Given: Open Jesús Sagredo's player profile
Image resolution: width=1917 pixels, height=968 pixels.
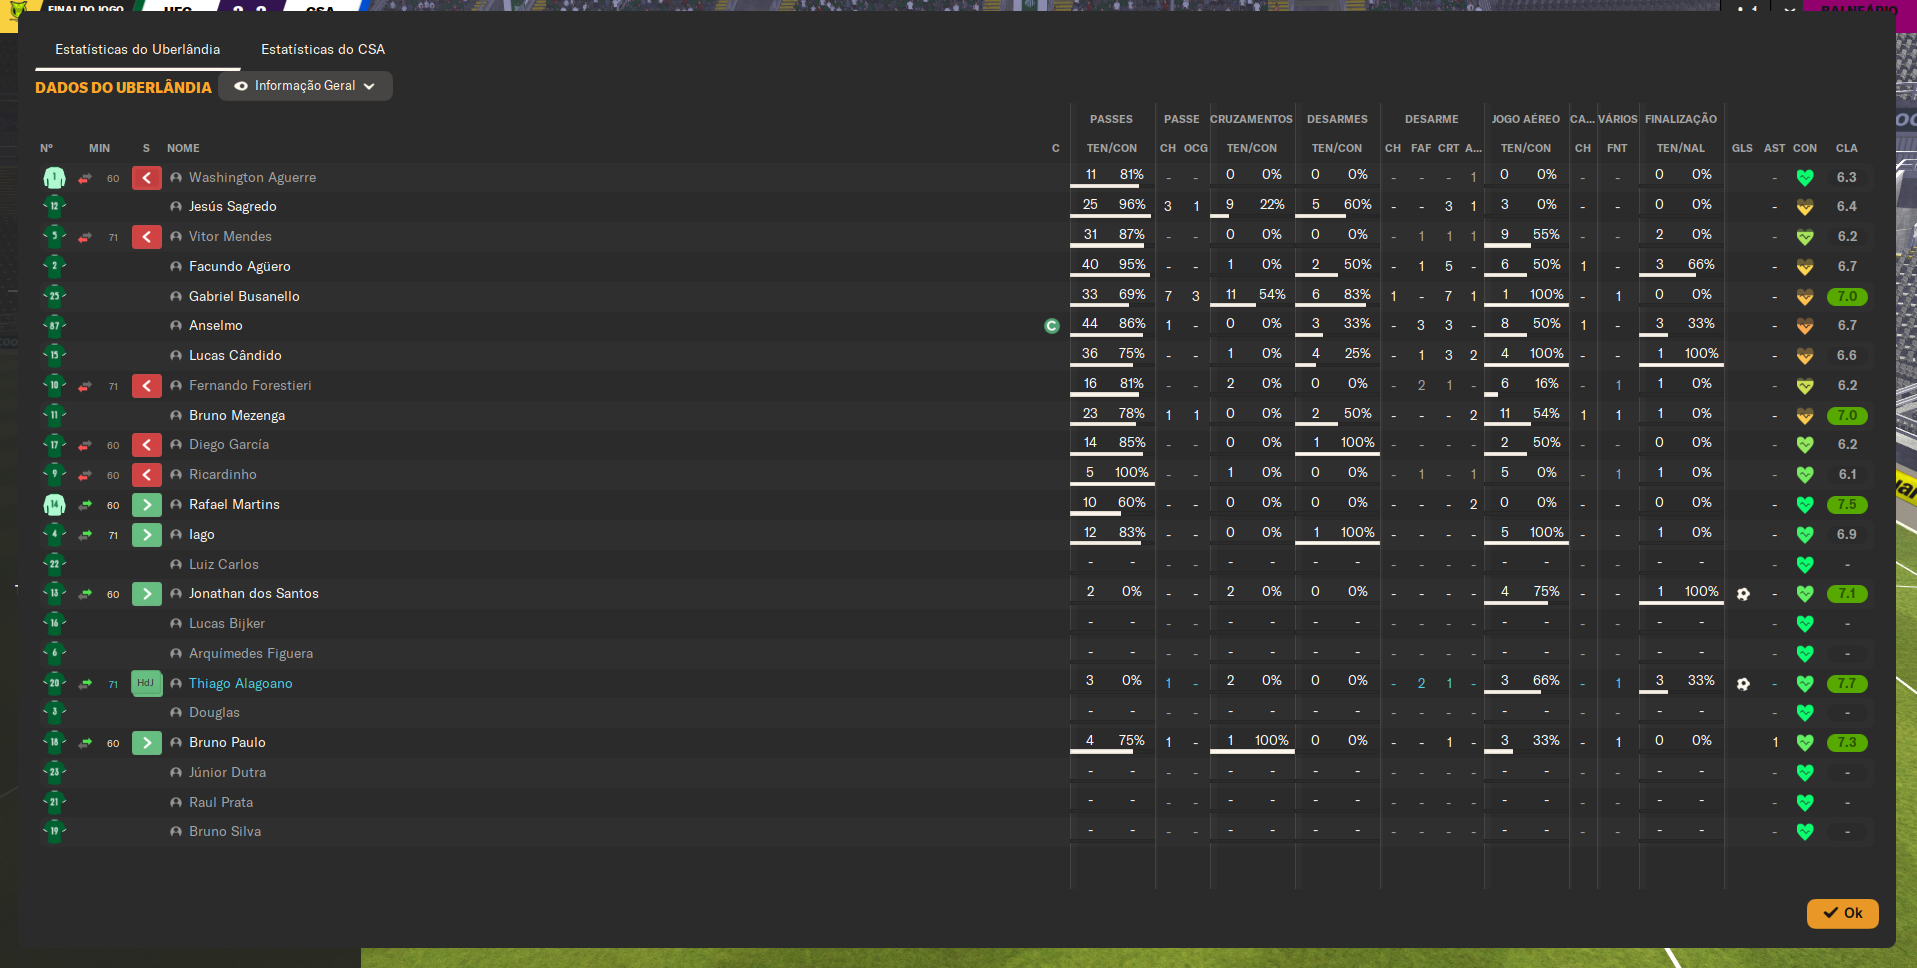Looking at the screenshot, I should coord(232,207).
